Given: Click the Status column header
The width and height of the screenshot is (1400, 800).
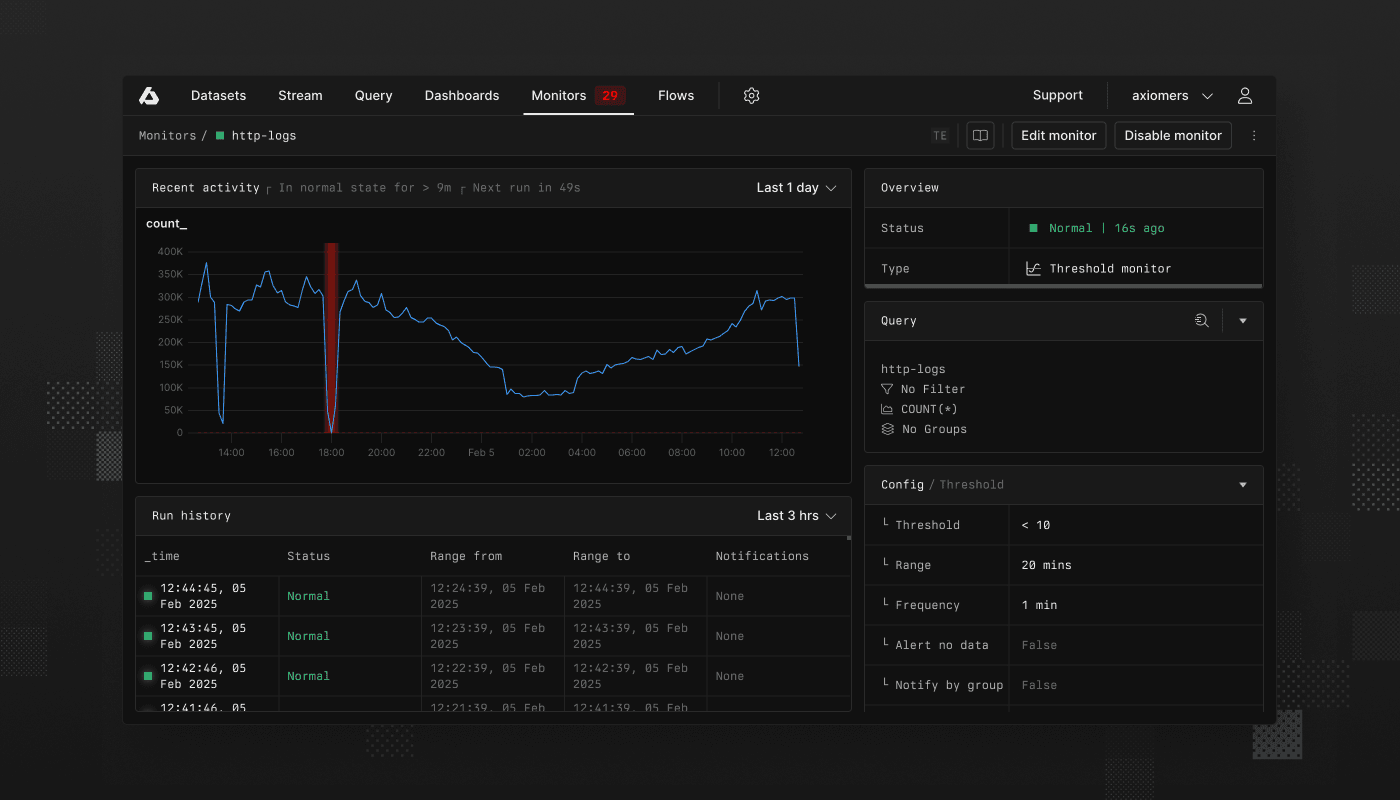Looking at the screenshot, I should (308, 556).
